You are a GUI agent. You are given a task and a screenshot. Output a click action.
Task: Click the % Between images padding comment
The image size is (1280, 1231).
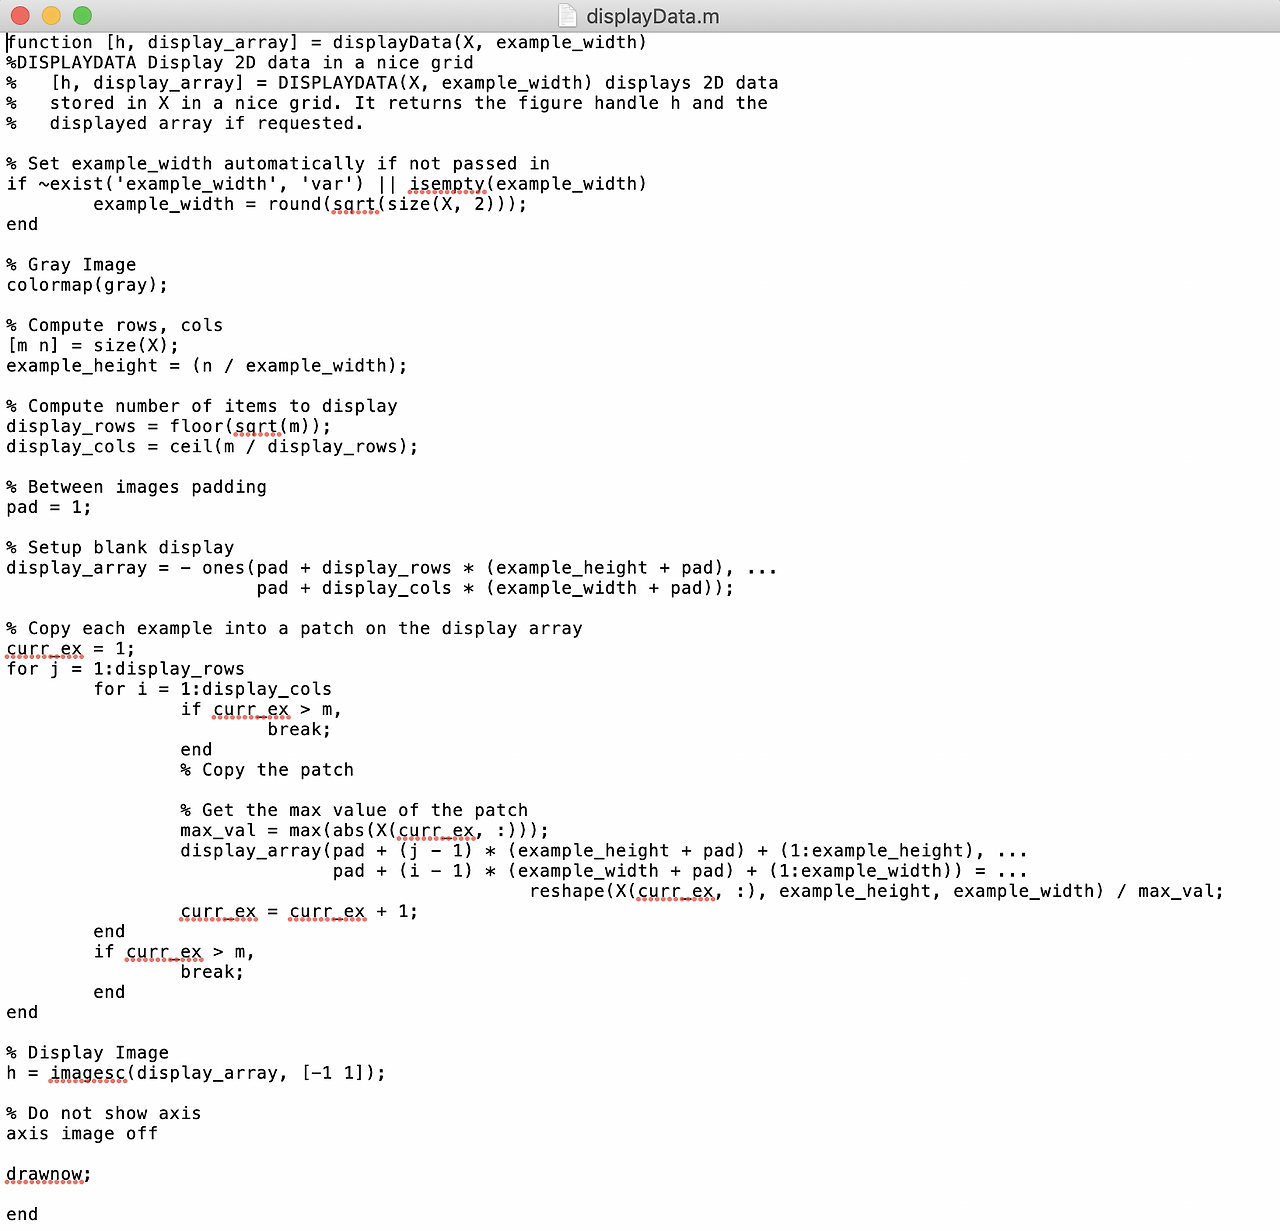[136, 486]
